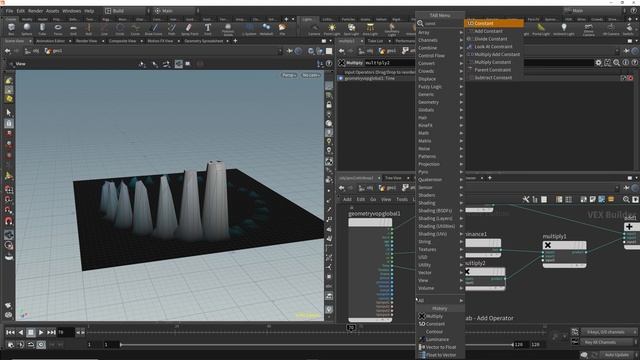Choose the highlighted Constant entry
Image resolution: width=640 pixels, height=360 pixels.
tap(494, 23)
